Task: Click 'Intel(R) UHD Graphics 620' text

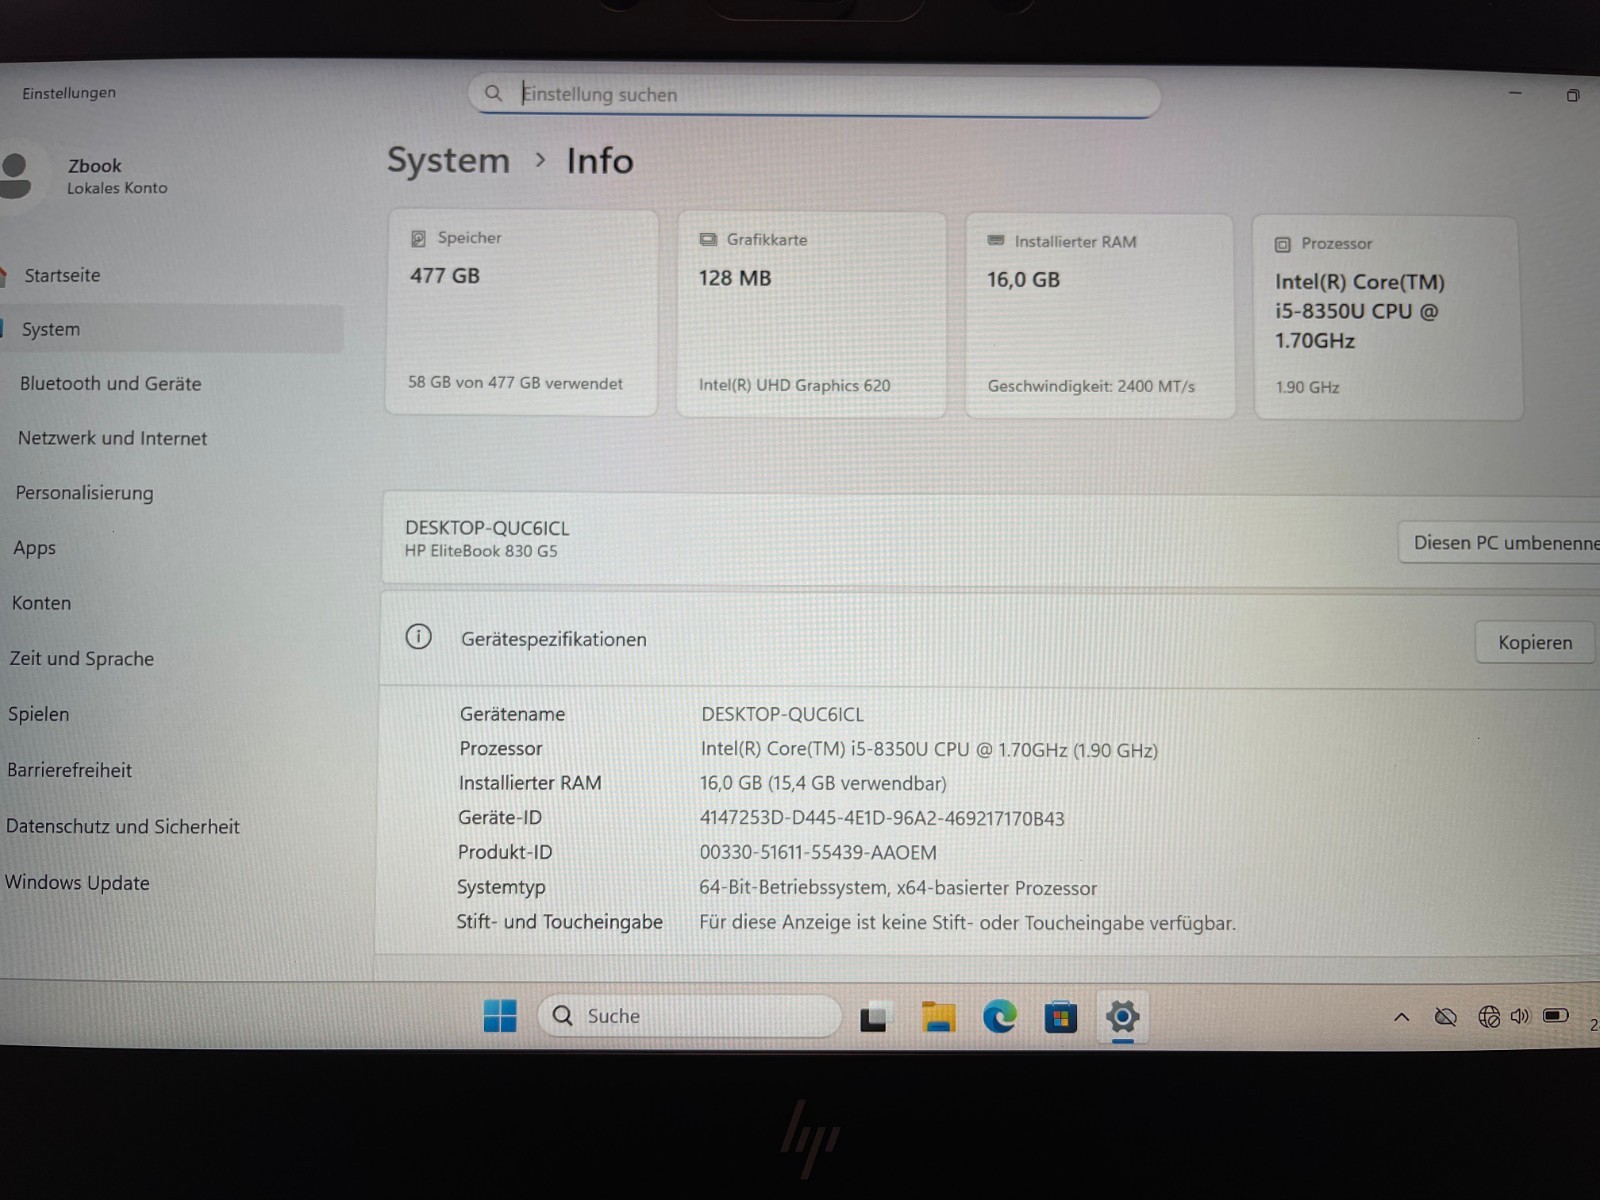Action: pos(794,385)
